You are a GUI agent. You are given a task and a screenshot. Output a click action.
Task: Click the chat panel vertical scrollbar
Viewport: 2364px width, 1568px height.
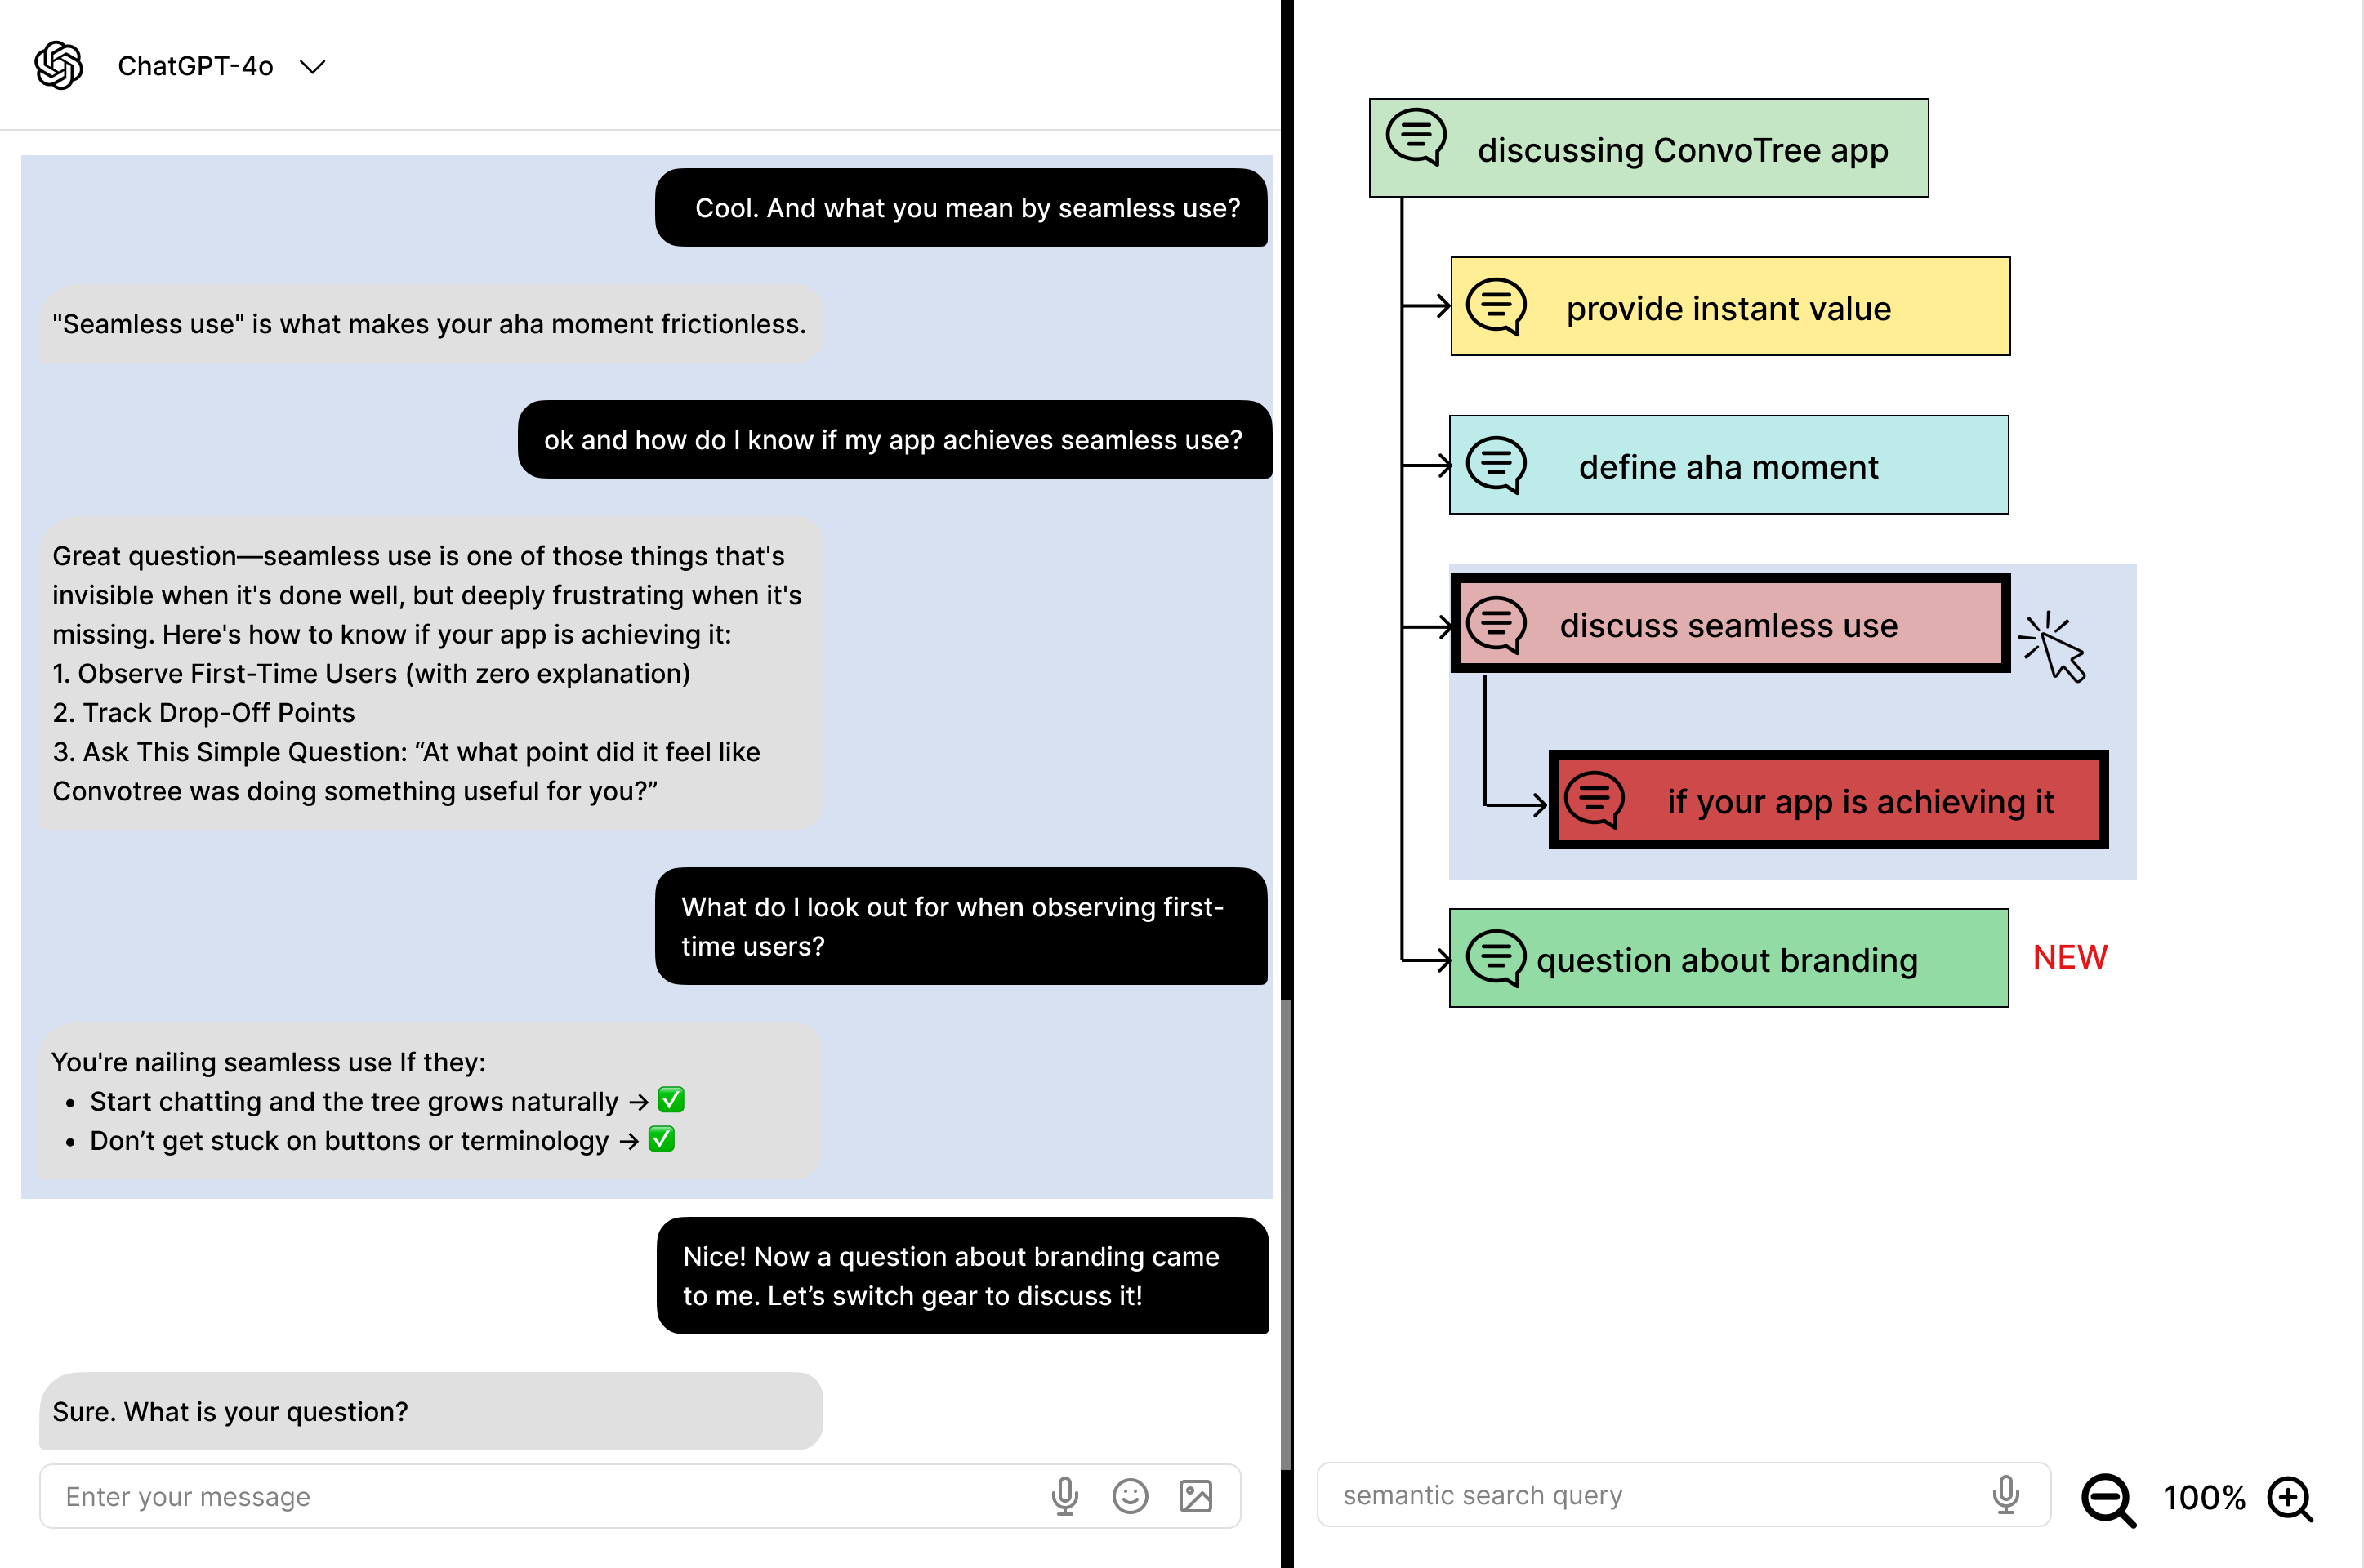(x=1286, y=1233)
